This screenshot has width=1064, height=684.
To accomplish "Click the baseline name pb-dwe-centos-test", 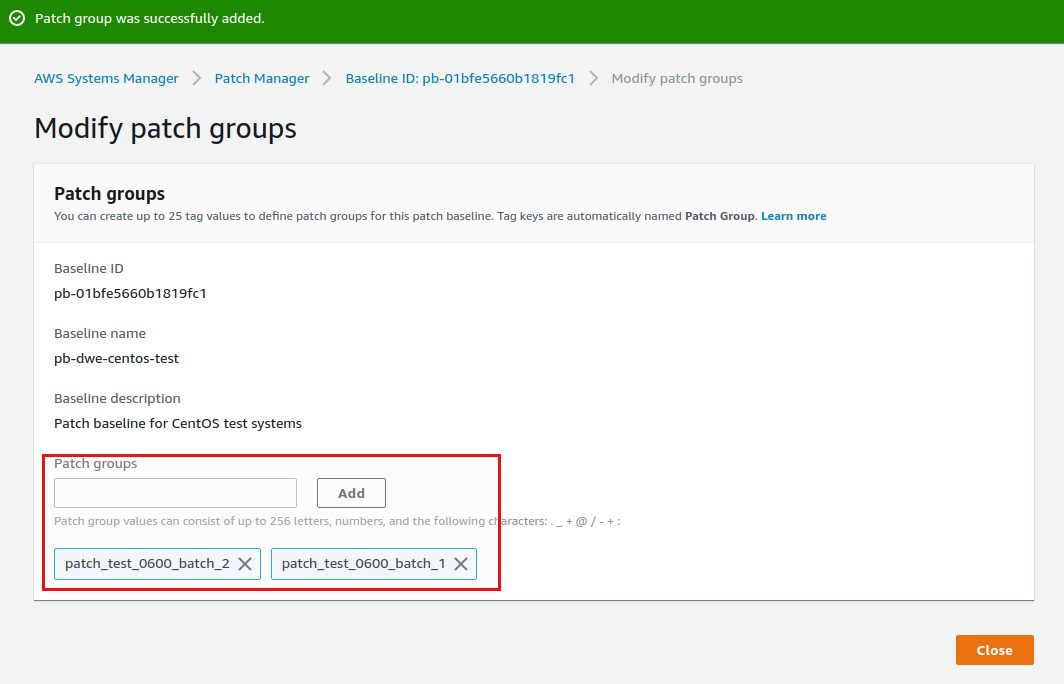I will click(117, 359).
